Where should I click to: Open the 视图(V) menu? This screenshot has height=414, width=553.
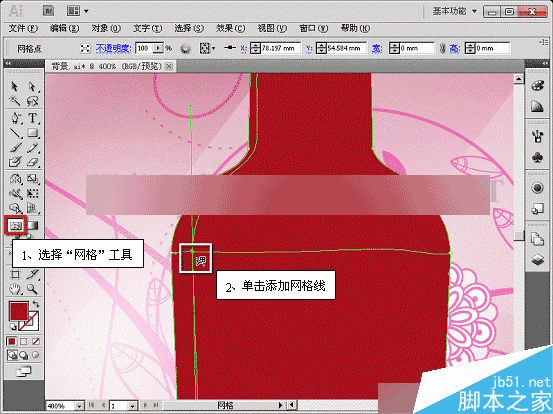[x=272, y=28]
